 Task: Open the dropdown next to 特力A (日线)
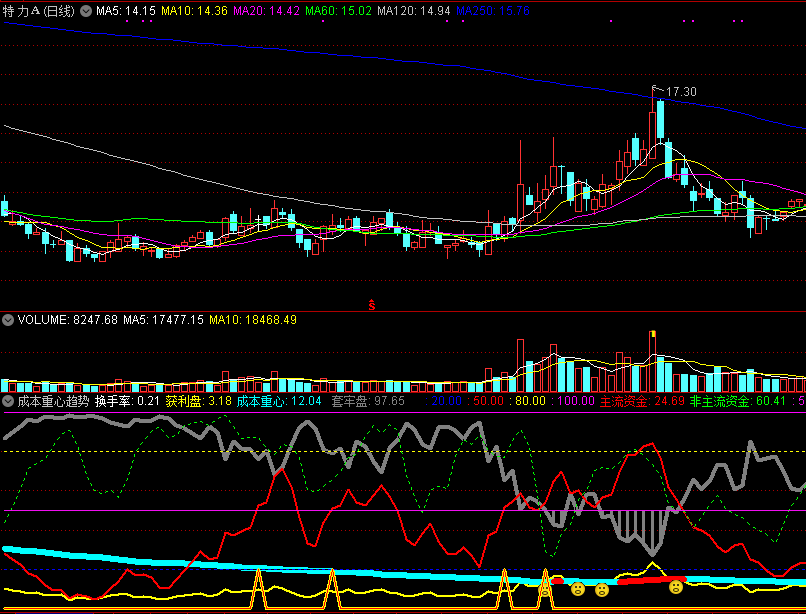pyautogui.click(x=86, y=11)
